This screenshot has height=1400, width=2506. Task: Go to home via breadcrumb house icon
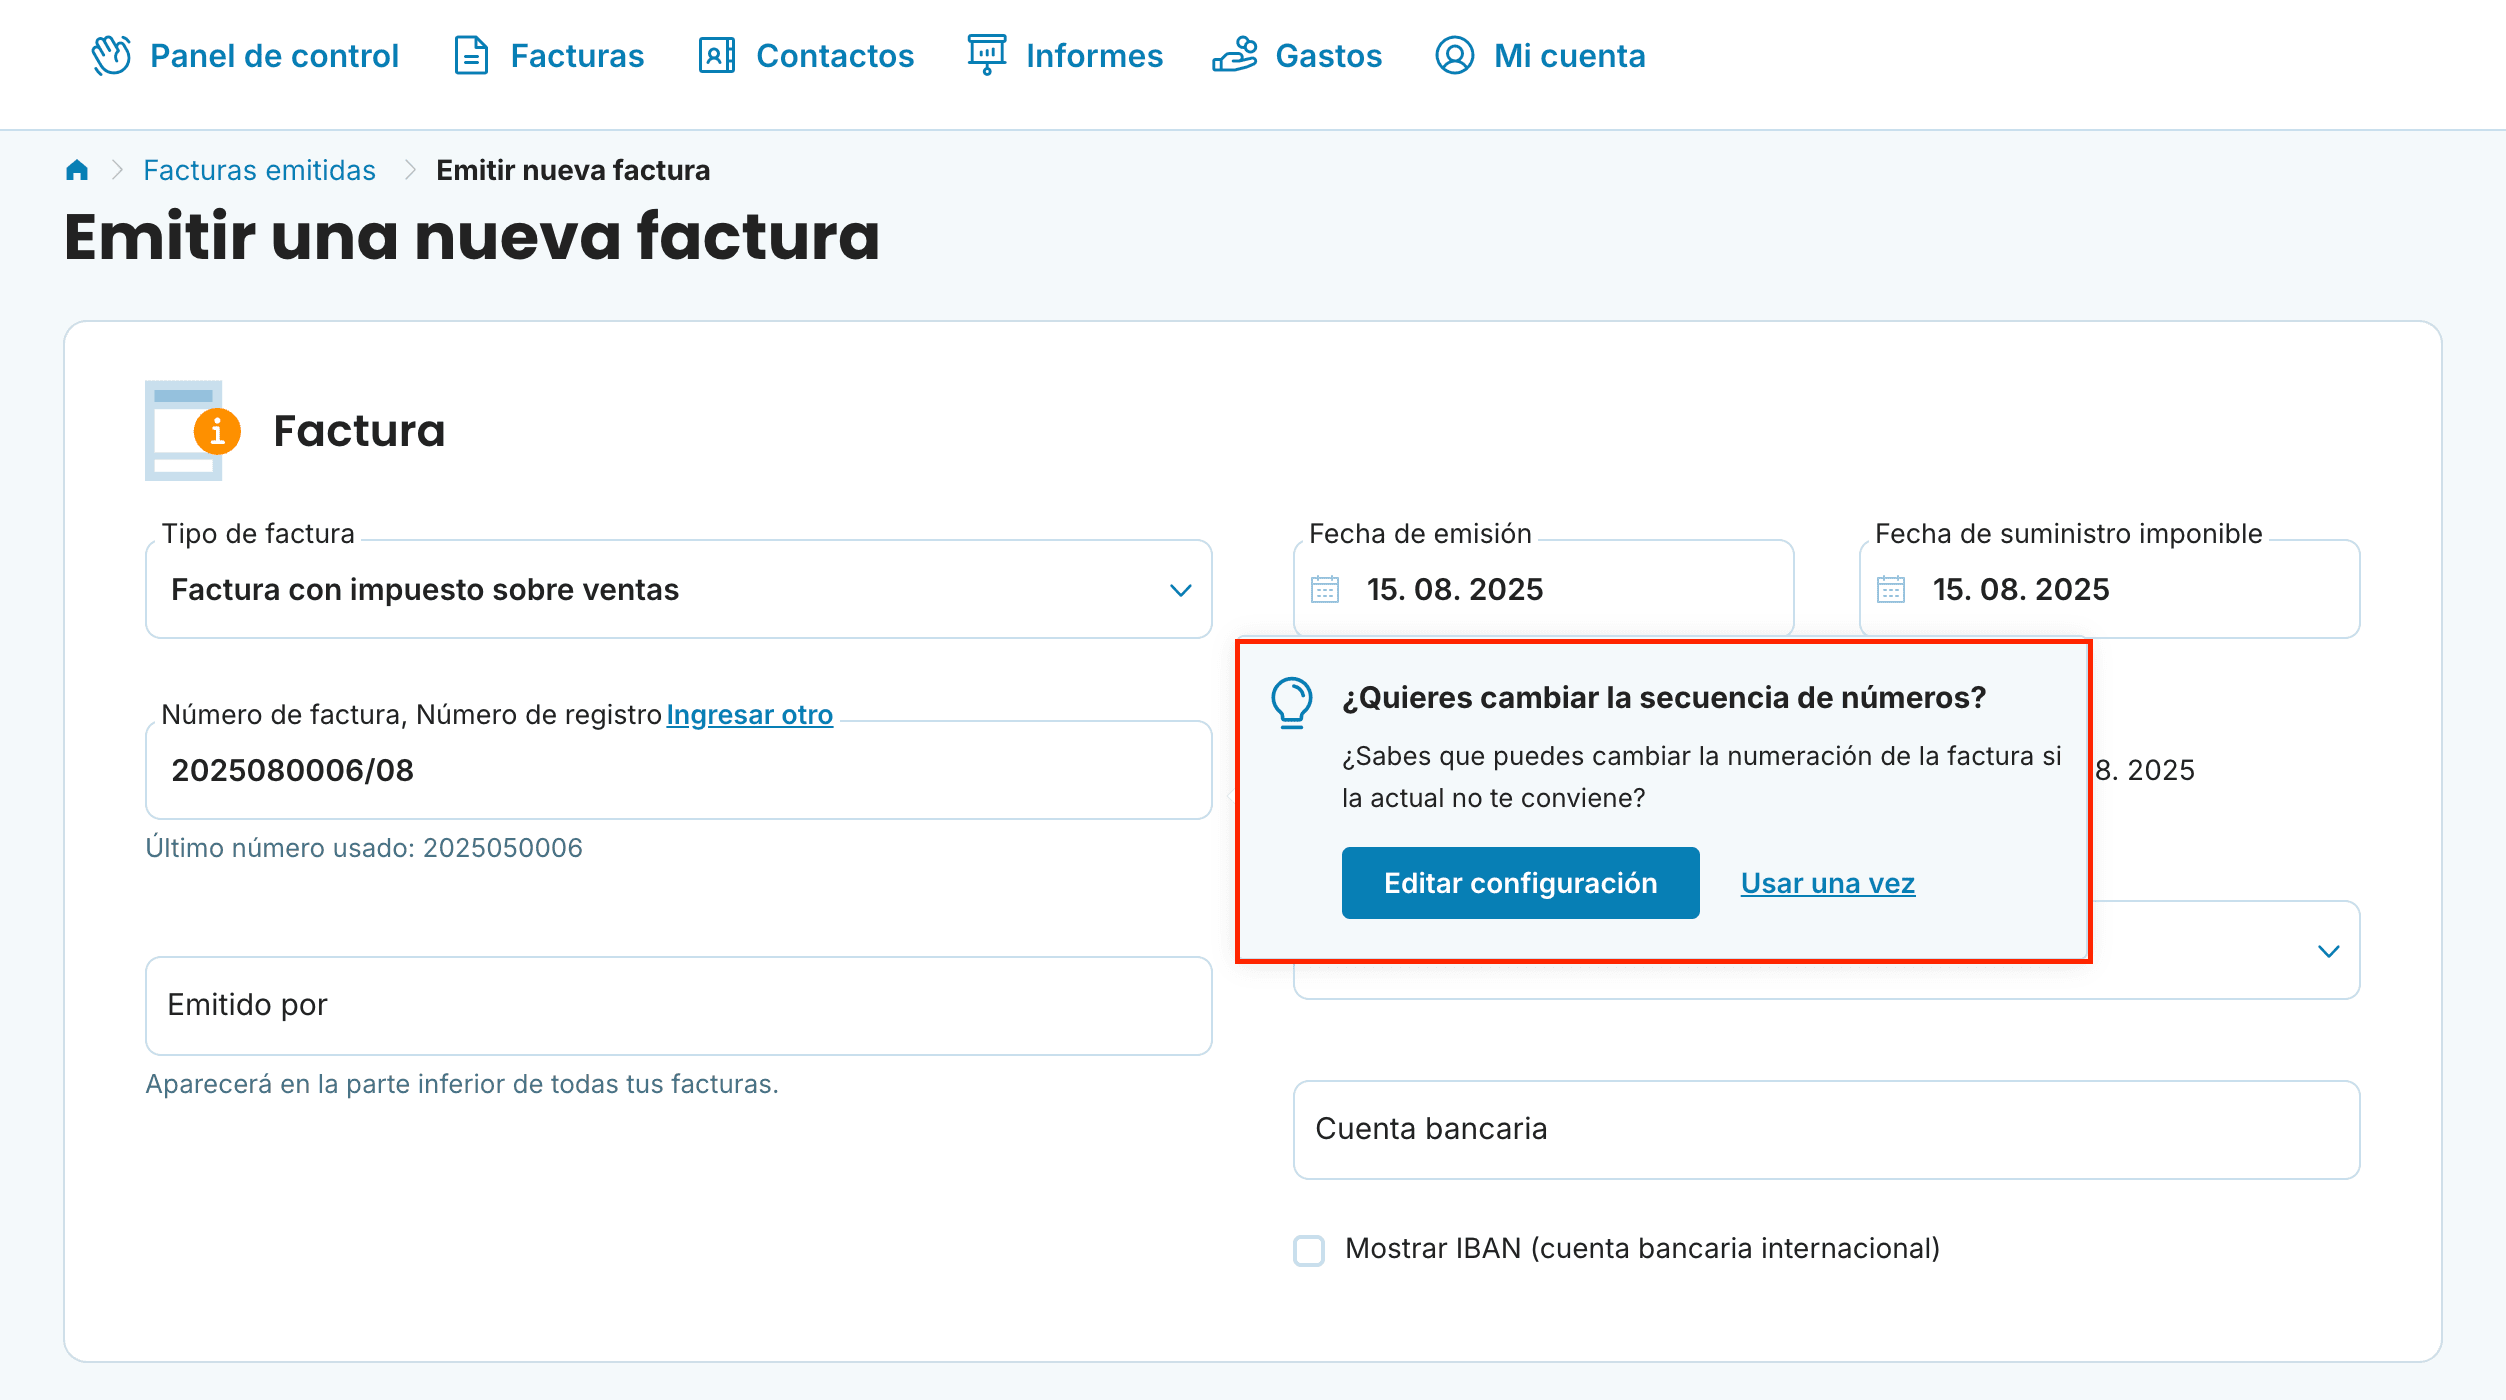point(77,170)
